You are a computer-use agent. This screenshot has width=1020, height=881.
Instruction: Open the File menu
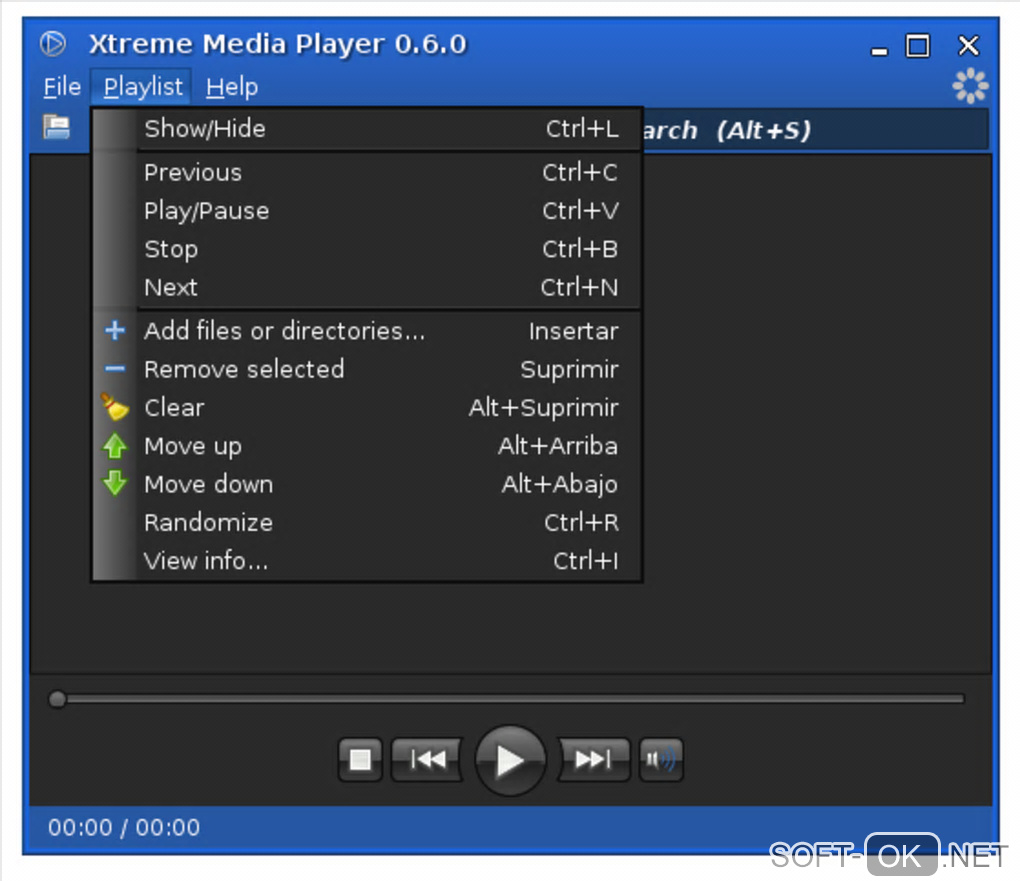[62, 87]
